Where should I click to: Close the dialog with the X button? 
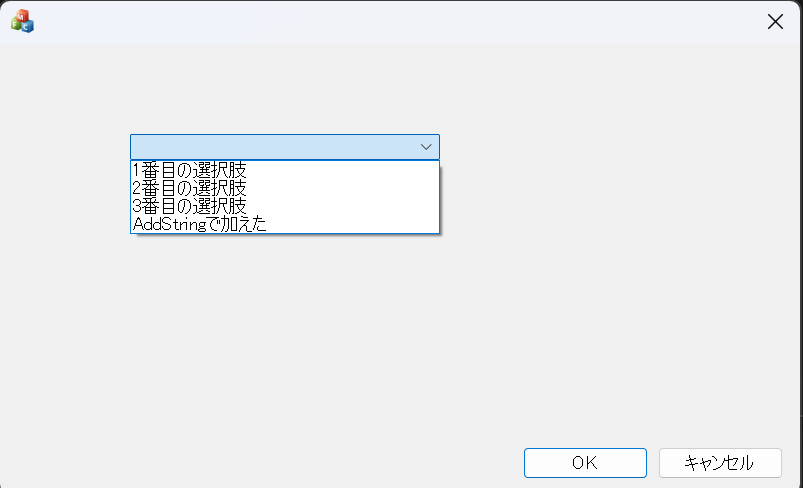point(775,22)
